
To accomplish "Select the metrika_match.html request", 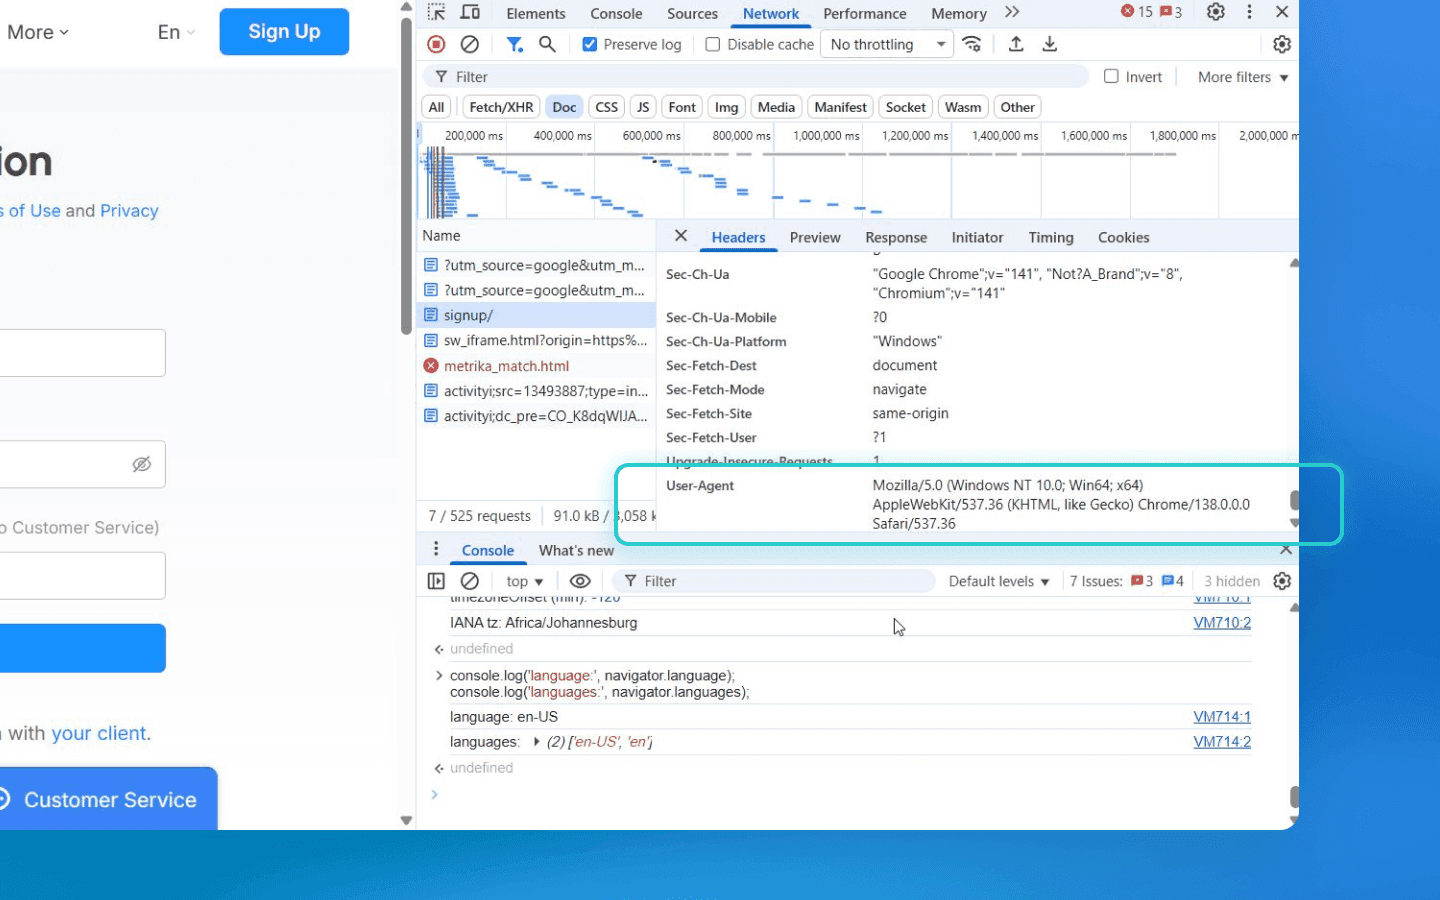I will 537,366.
